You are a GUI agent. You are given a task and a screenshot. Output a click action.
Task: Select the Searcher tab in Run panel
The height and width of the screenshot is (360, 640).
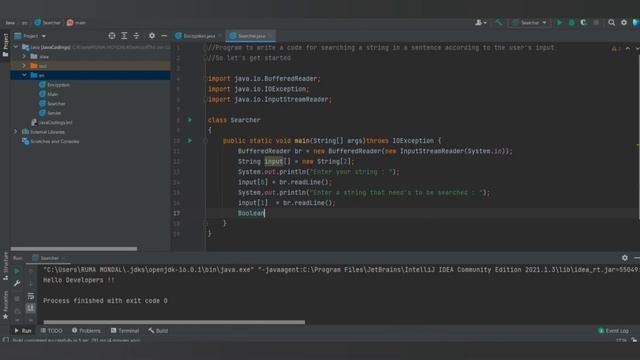pos(49,258)
